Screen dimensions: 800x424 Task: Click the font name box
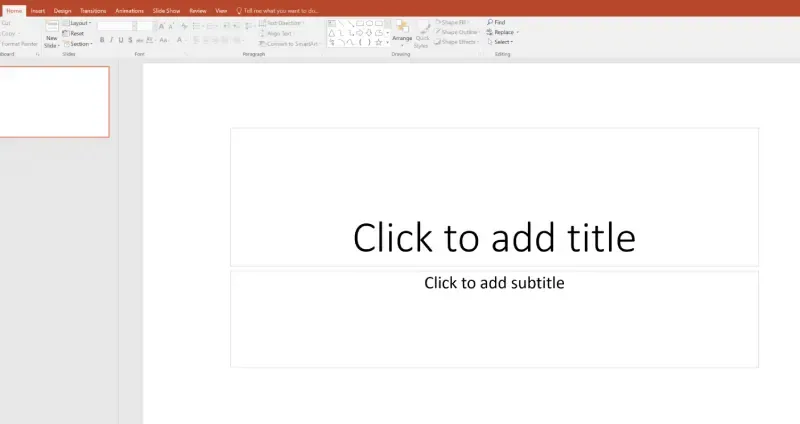pos(117,26)
